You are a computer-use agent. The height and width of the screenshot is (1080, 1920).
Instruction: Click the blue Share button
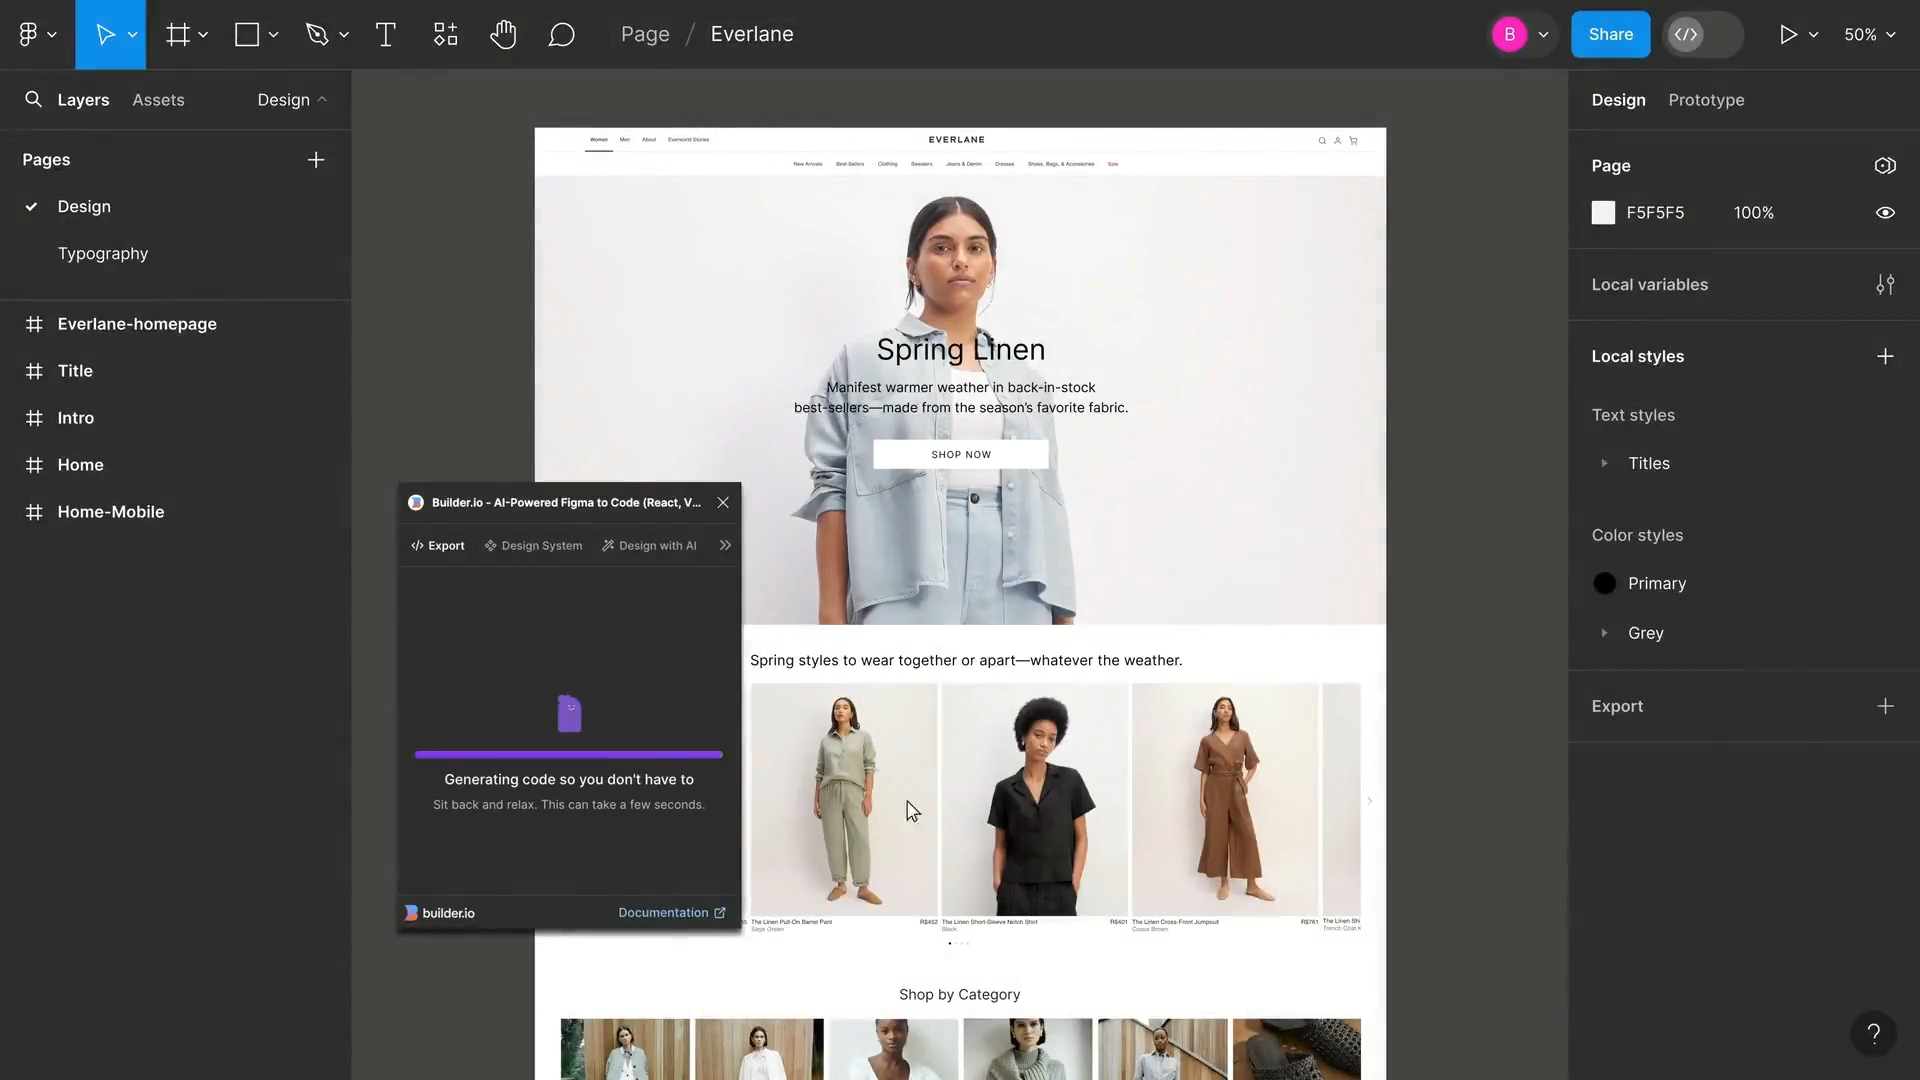(x=1610, y=35)
